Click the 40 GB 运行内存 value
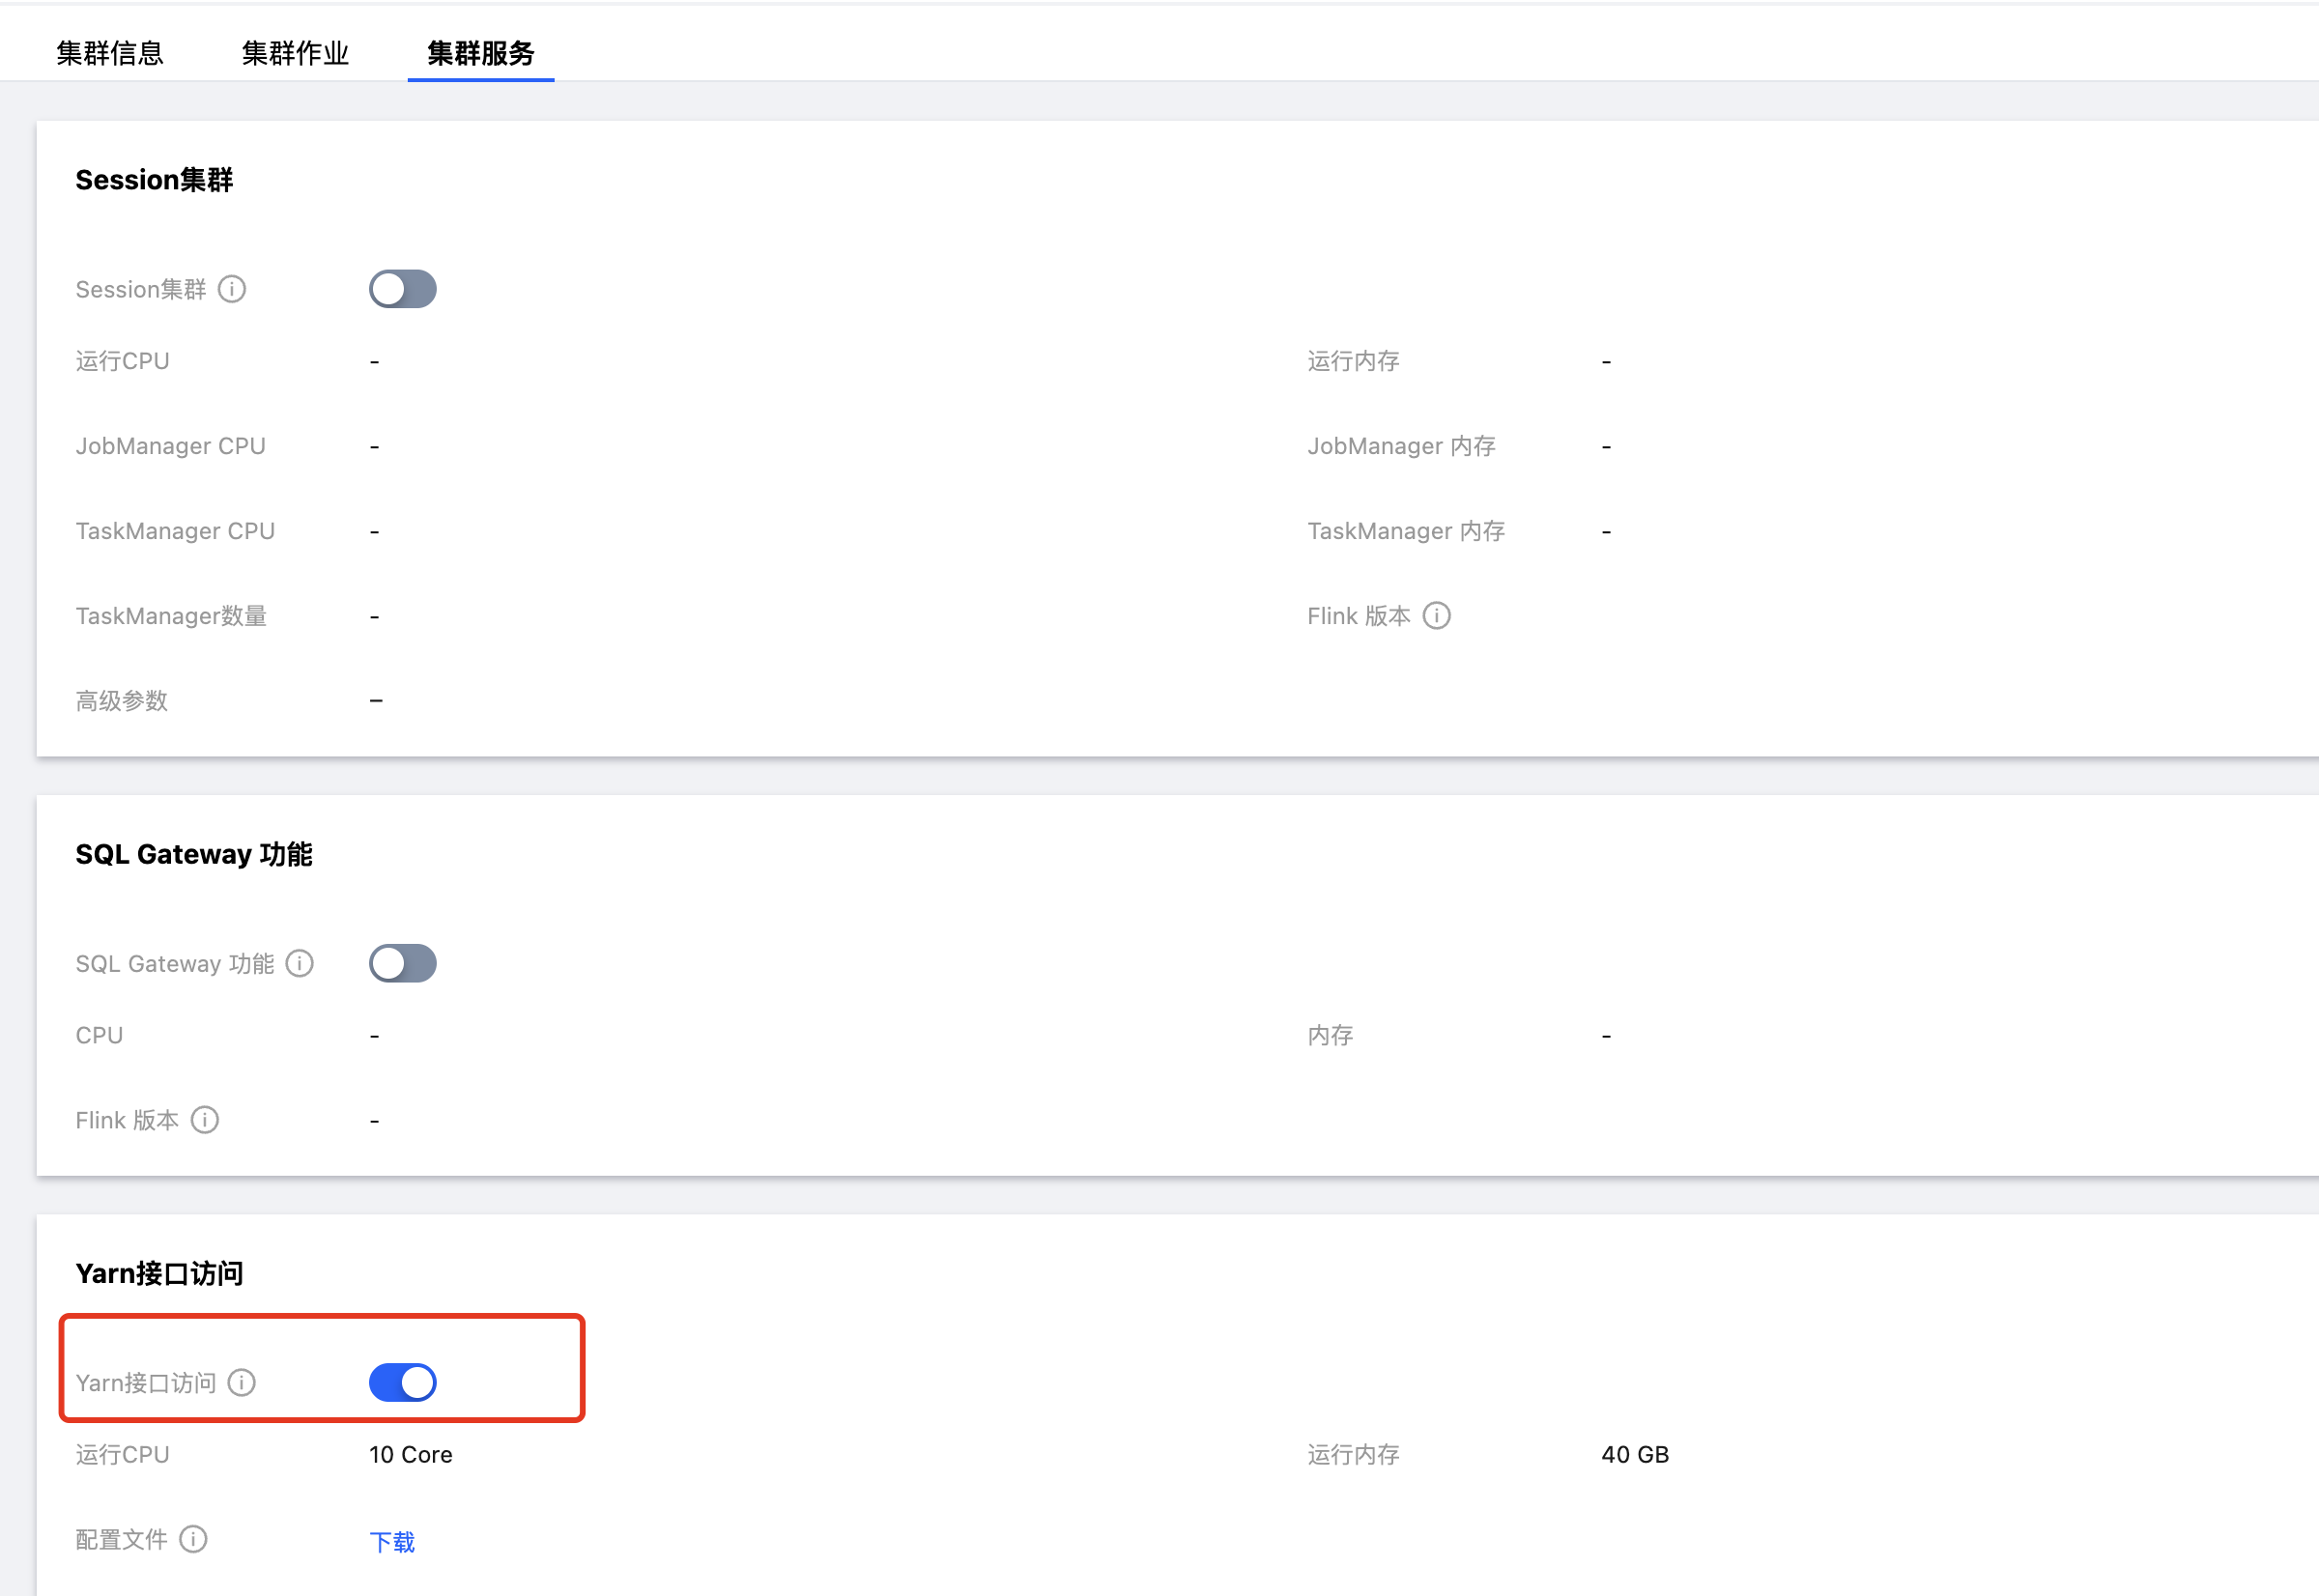The image size is (2319, 1596). coord(1635,1454)
